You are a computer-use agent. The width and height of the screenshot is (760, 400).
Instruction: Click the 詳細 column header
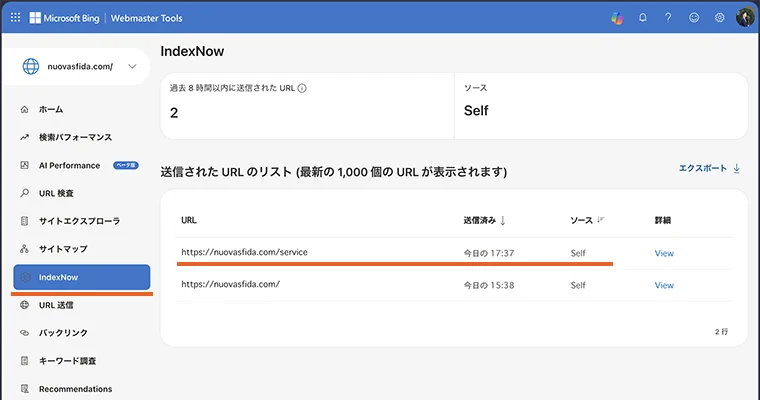pos(663,220)
